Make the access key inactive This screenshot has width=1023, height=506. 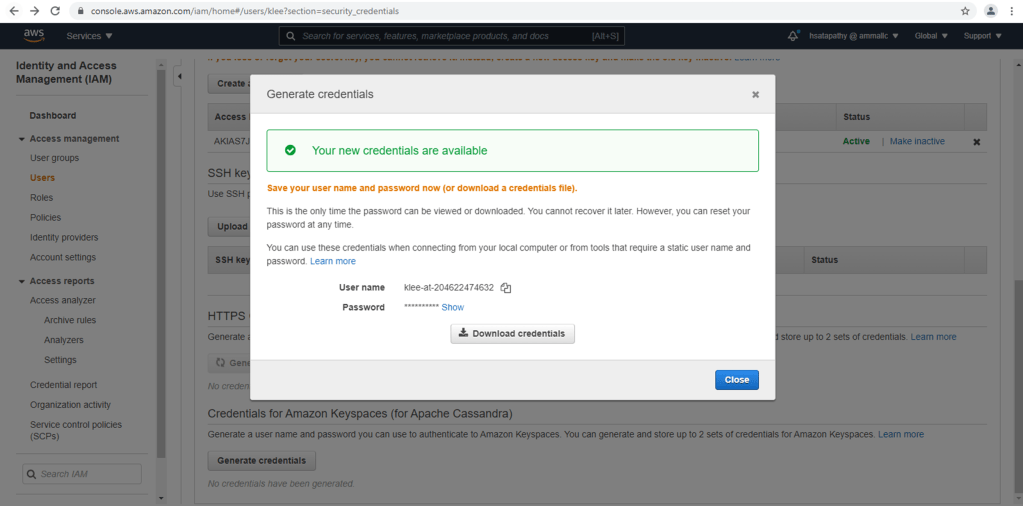(916, 141)
